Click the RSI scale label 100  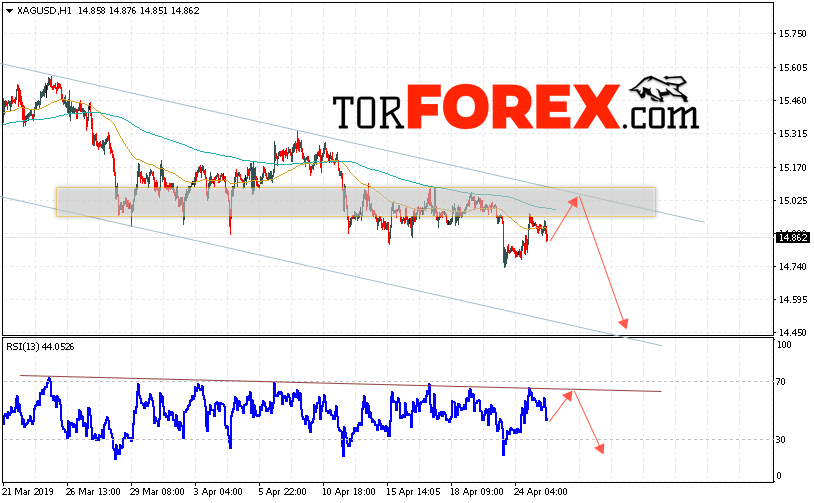pyautogui.click(x=784, y=345)
